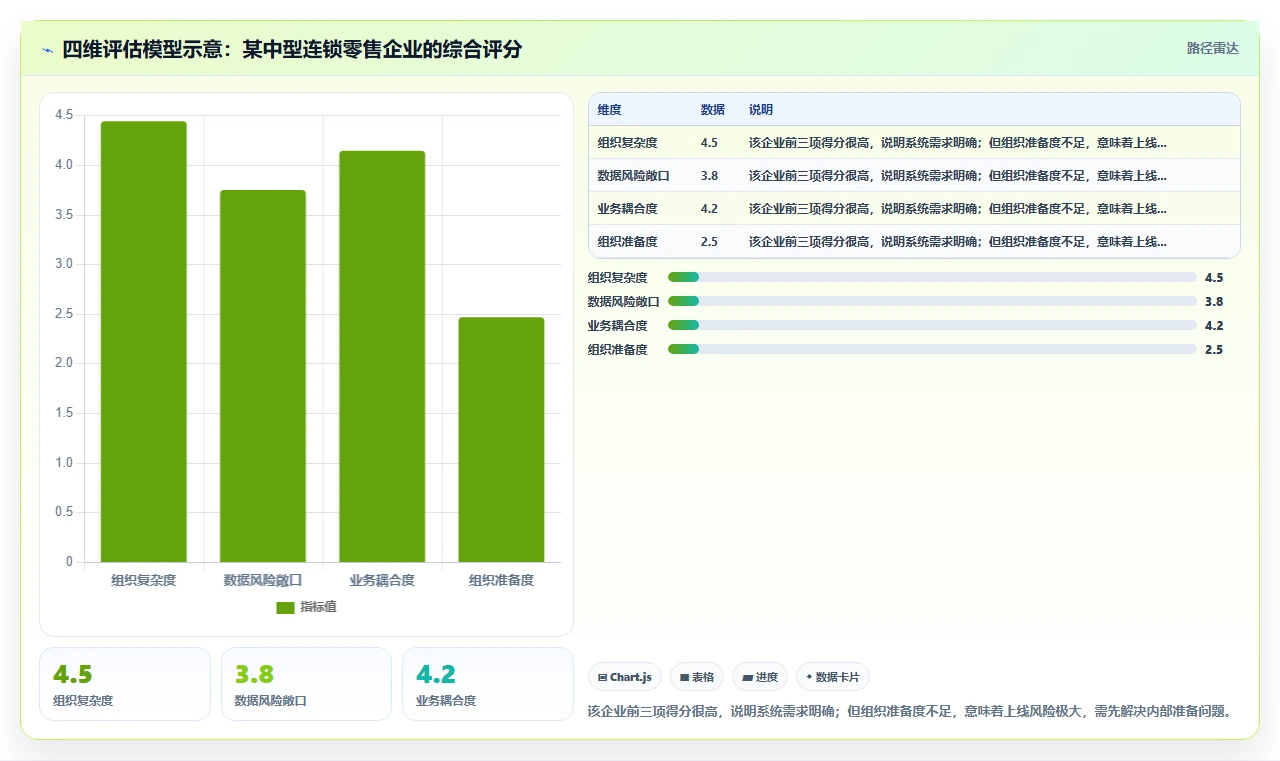Click the summary sentence below the chips
Image resolution: width=1280 pixels, height=761 pixels.
[909, 712]
